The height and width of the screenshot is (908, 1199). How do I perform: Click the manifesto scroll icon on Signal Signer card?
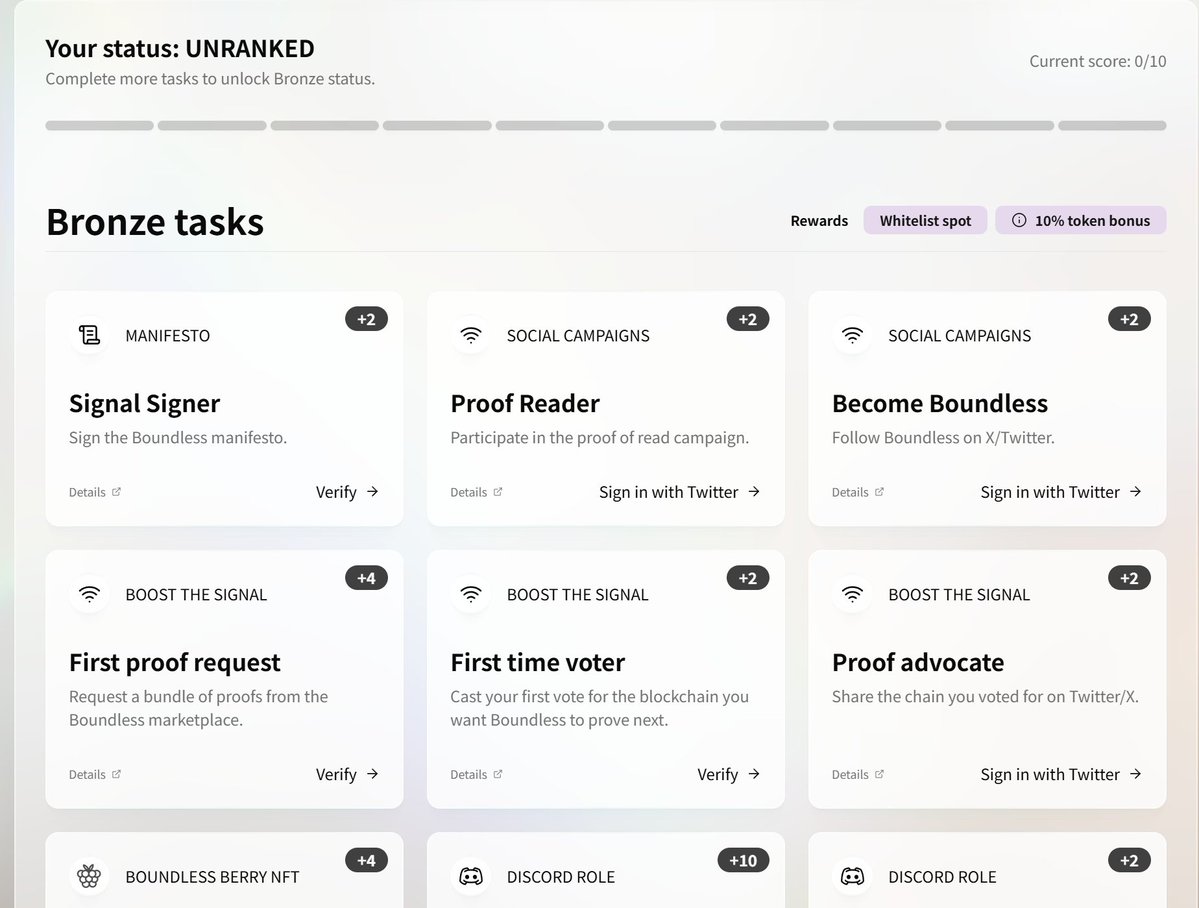pyautogui.click(x=89, y=335)
